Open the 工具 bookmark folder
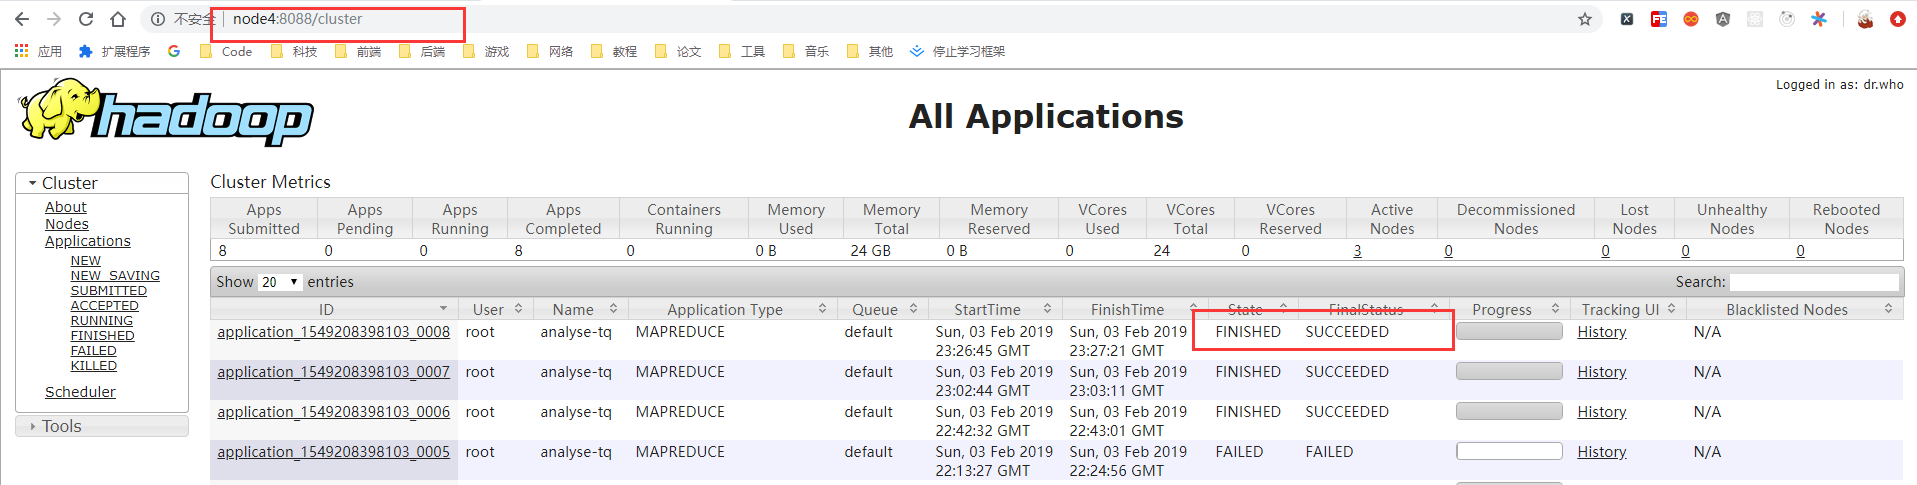The width and height of the screenshot is (1917, 485). 742,51
